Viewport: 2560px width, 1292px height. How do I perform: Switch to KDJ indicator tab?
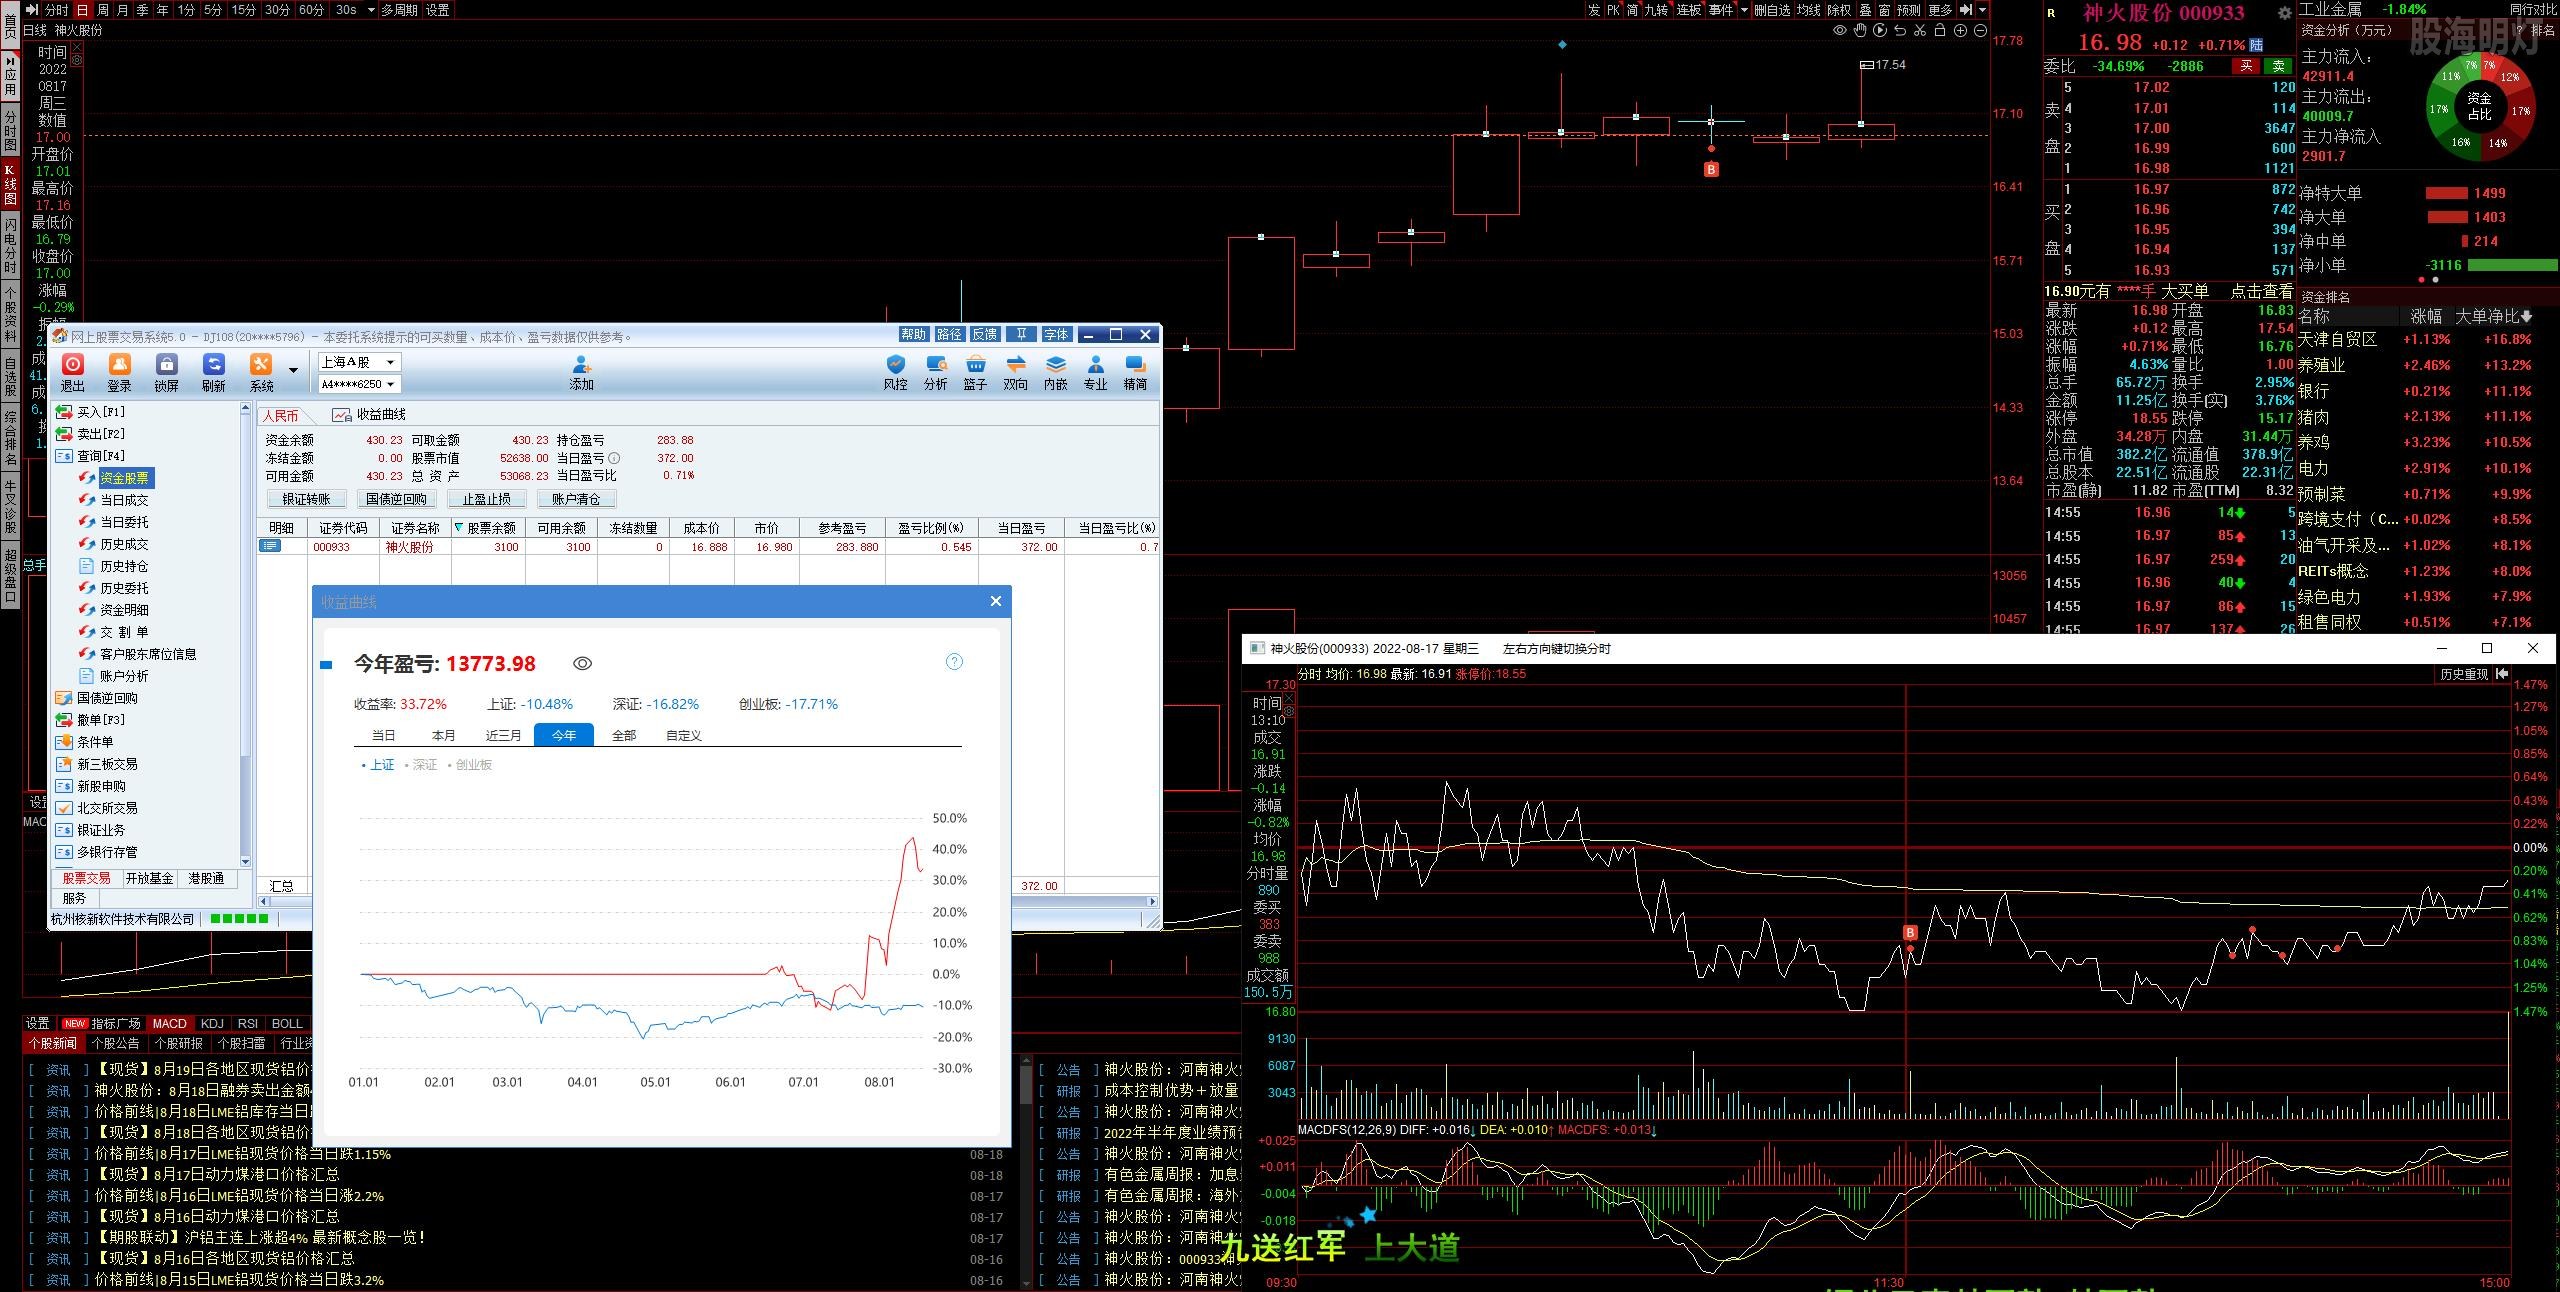212,1023
